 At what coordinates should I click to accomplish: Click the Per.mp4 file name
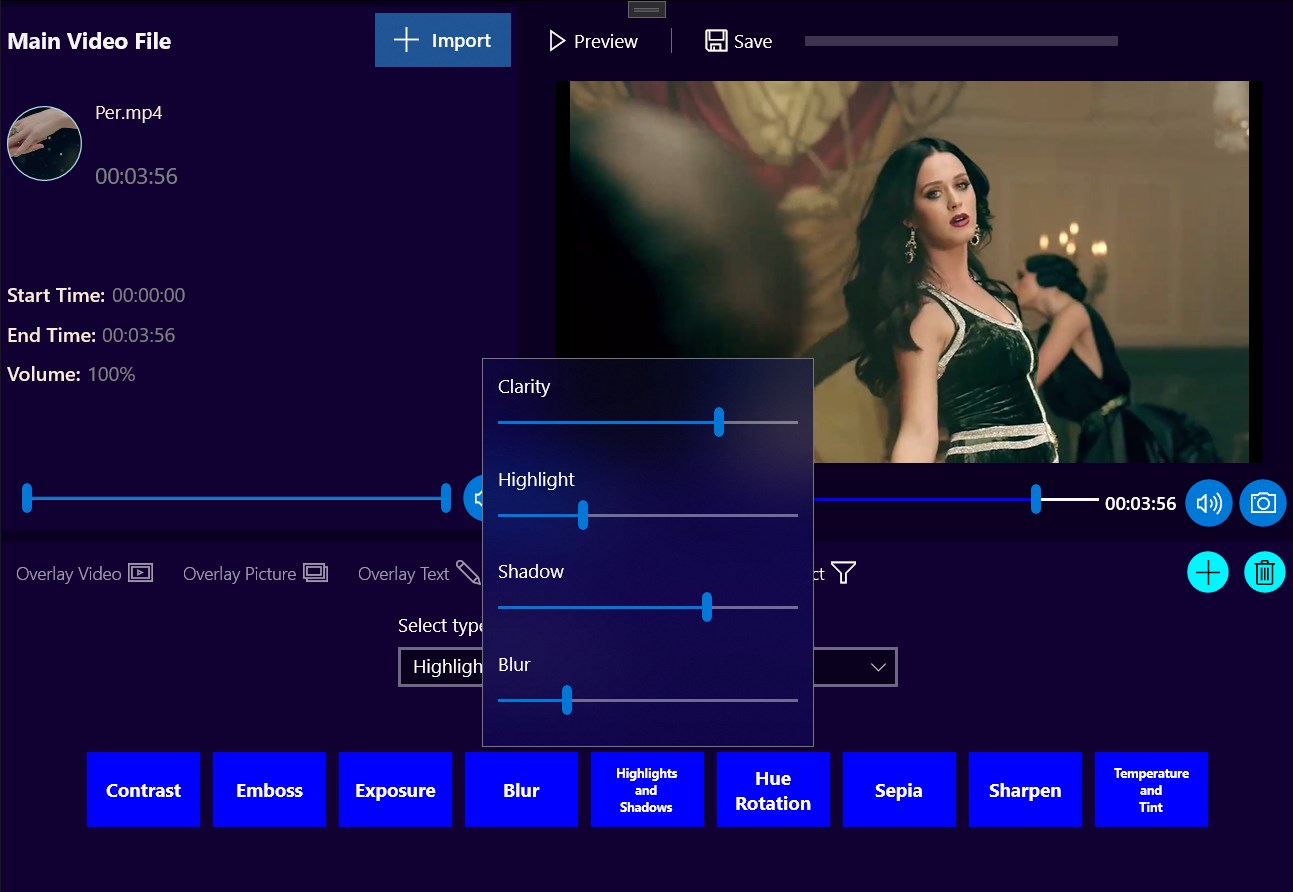pyautogui.click(x=128, y=112)
